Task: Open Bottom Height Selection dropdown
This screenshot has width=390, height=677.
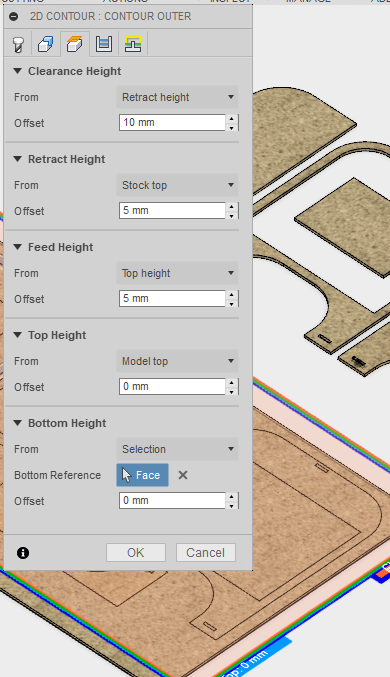Action: pos(177,449)
